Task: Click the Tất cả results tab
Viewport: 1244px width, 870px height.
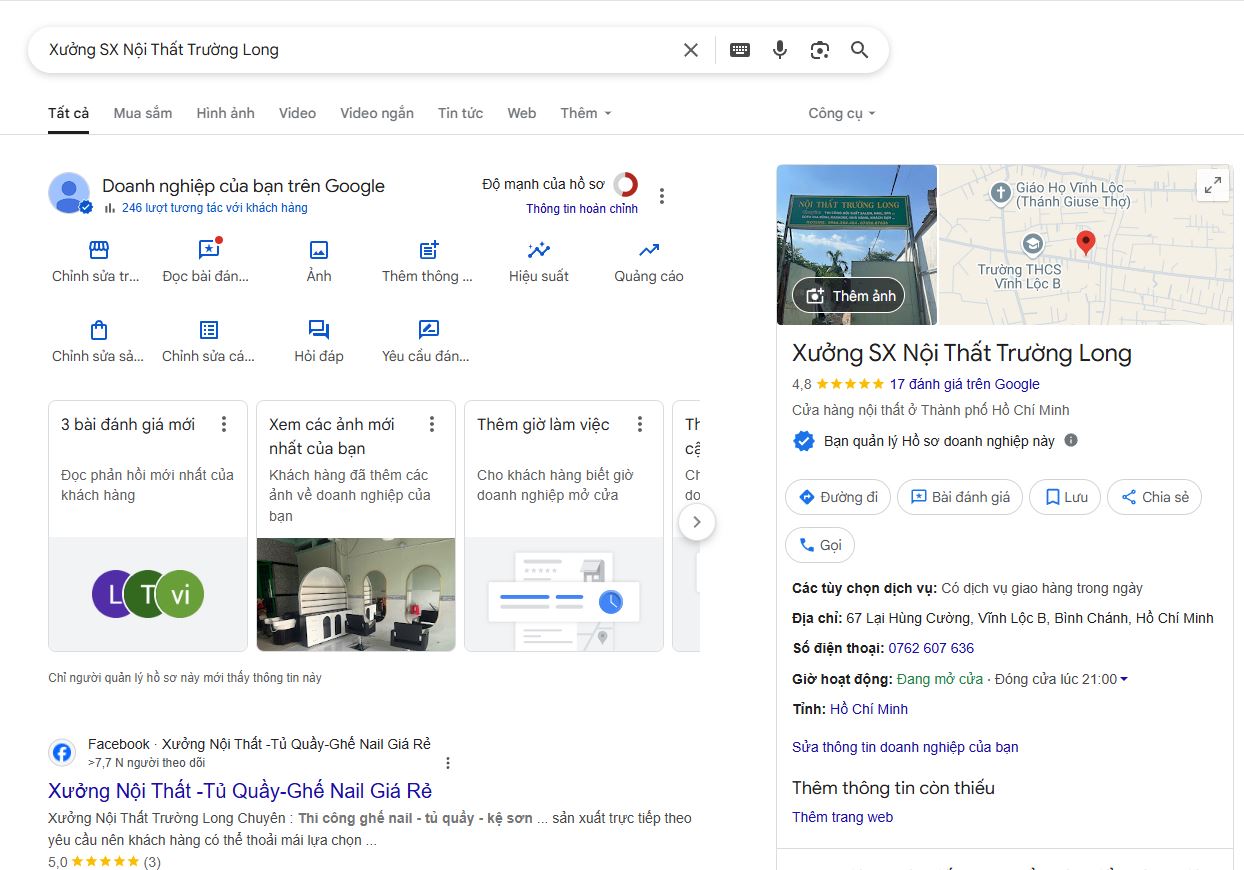Action: pos(69,113)
